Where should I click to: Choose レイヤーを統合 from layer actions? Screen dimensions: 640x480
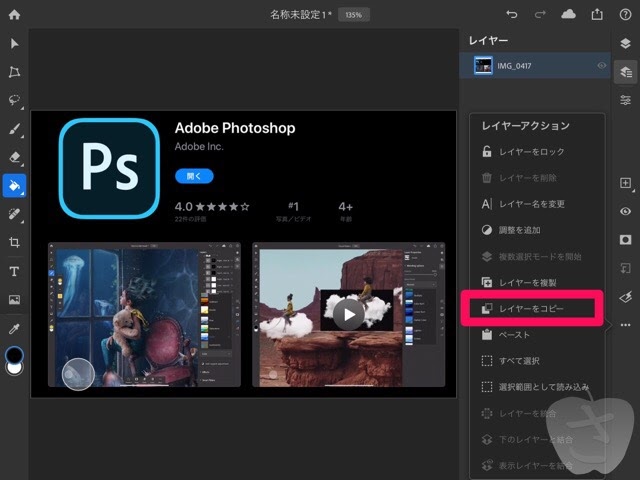click(x=537, y=413)
